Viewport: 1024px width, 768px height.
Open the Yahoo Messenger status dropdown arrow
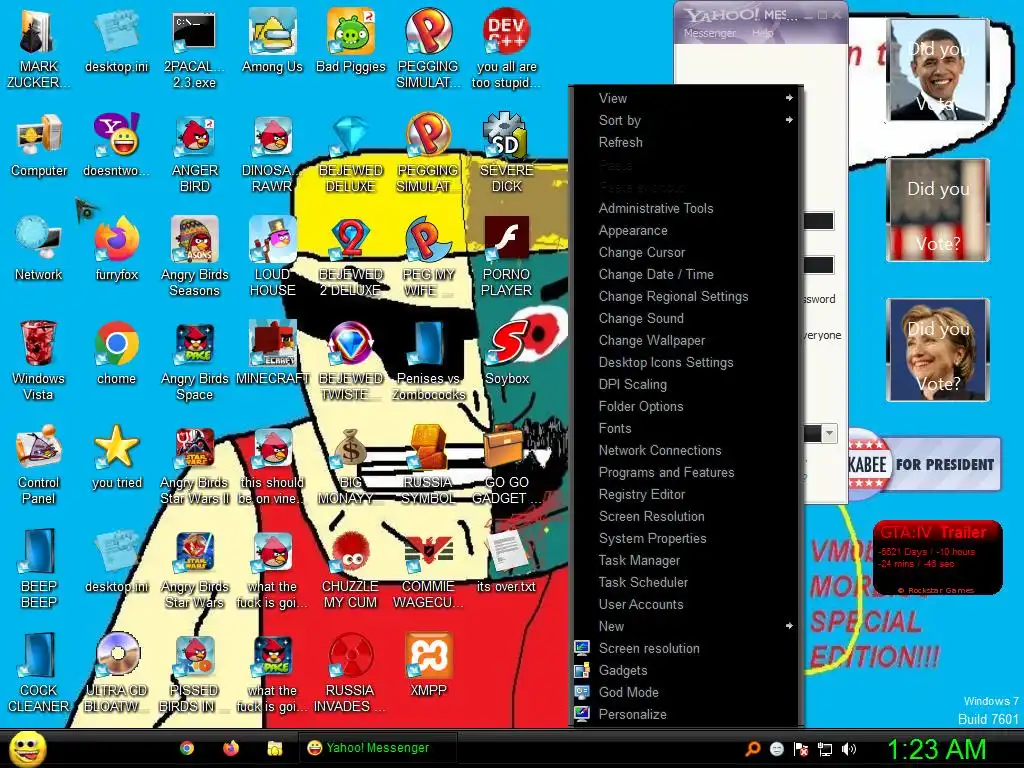829,433
